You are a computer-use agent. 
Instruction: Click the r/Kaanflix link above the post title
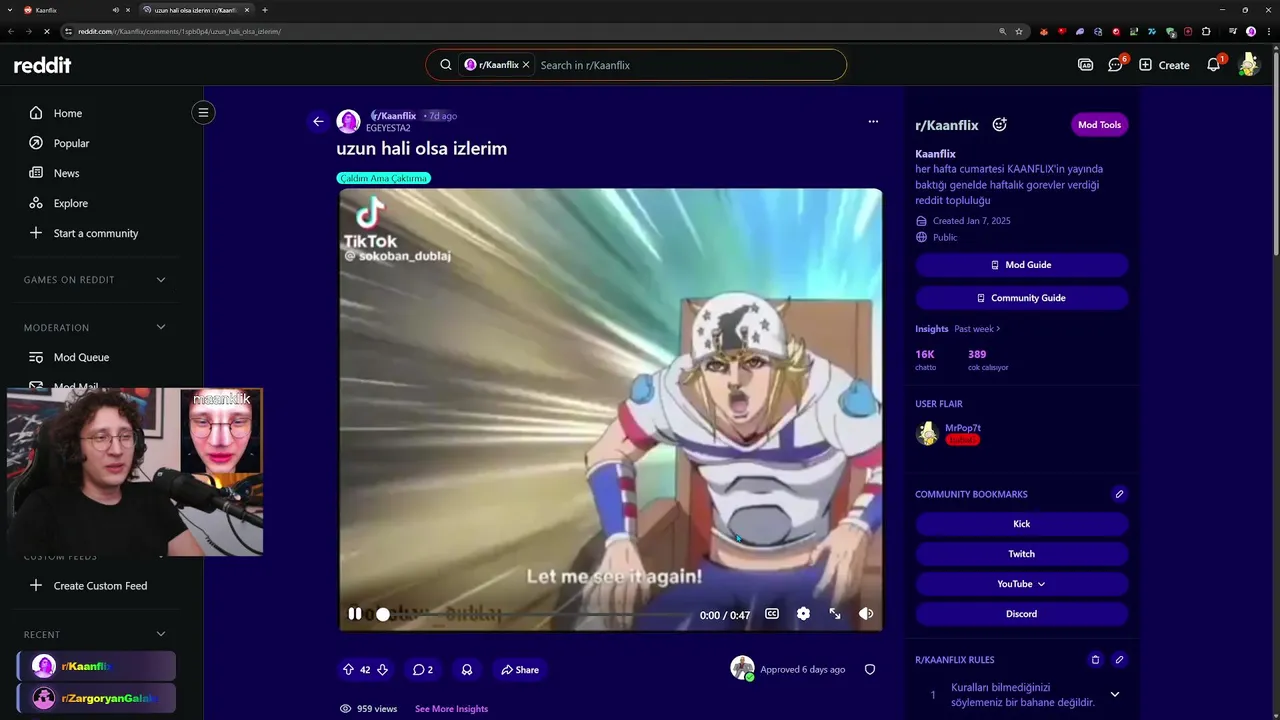393,116
